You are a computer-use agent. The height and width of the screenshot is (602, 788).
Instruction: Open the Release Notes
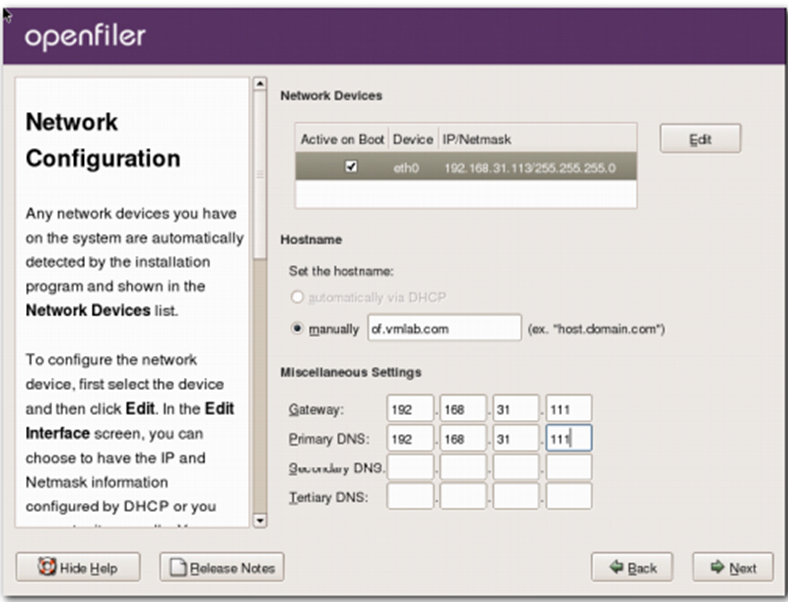tap(222, 567)
